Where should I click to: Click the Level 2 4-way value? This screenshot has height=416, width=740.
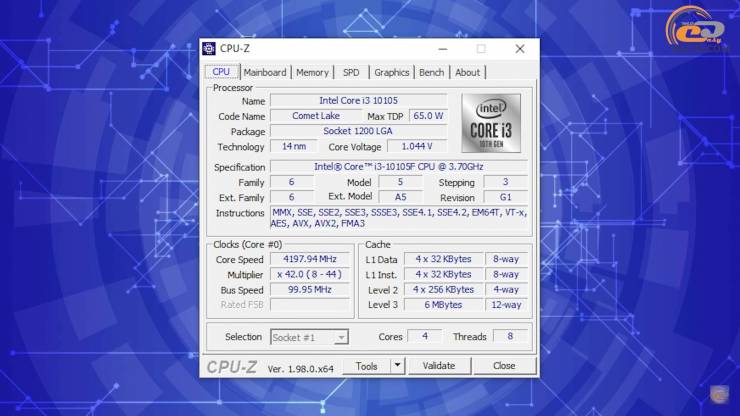pos(506,289)
